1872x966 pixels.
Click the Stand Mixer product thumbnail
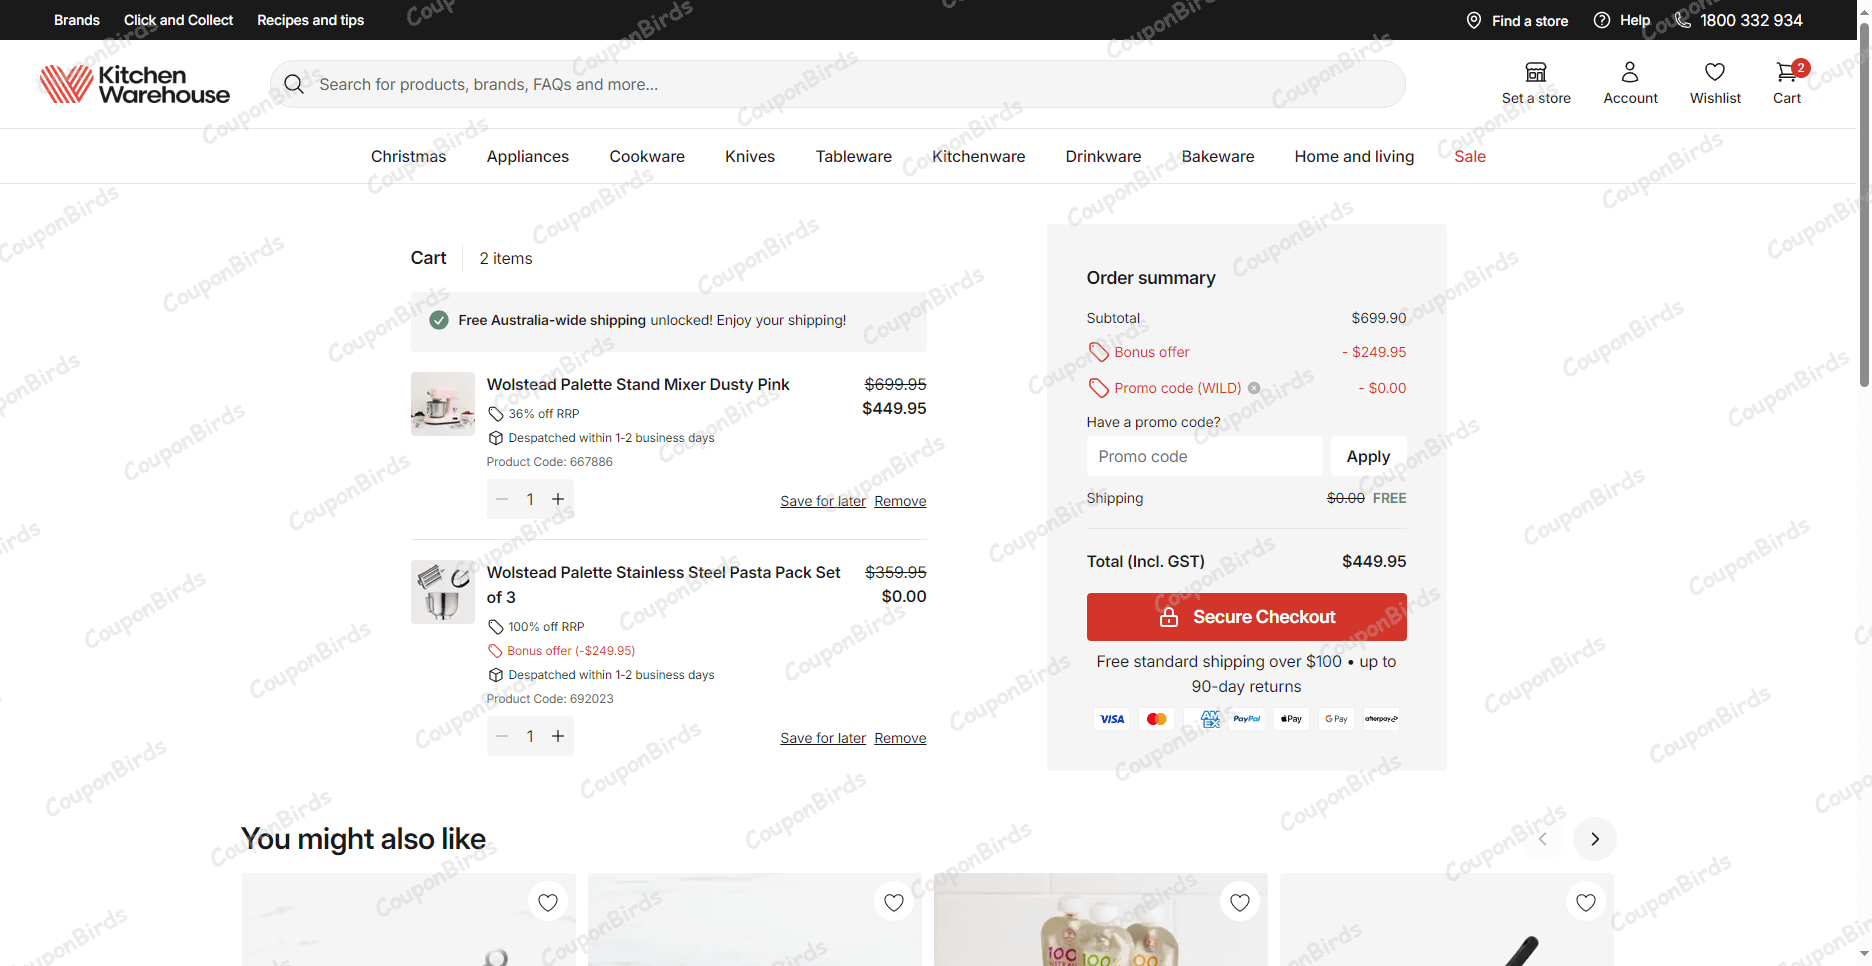[x=443, y=404]
